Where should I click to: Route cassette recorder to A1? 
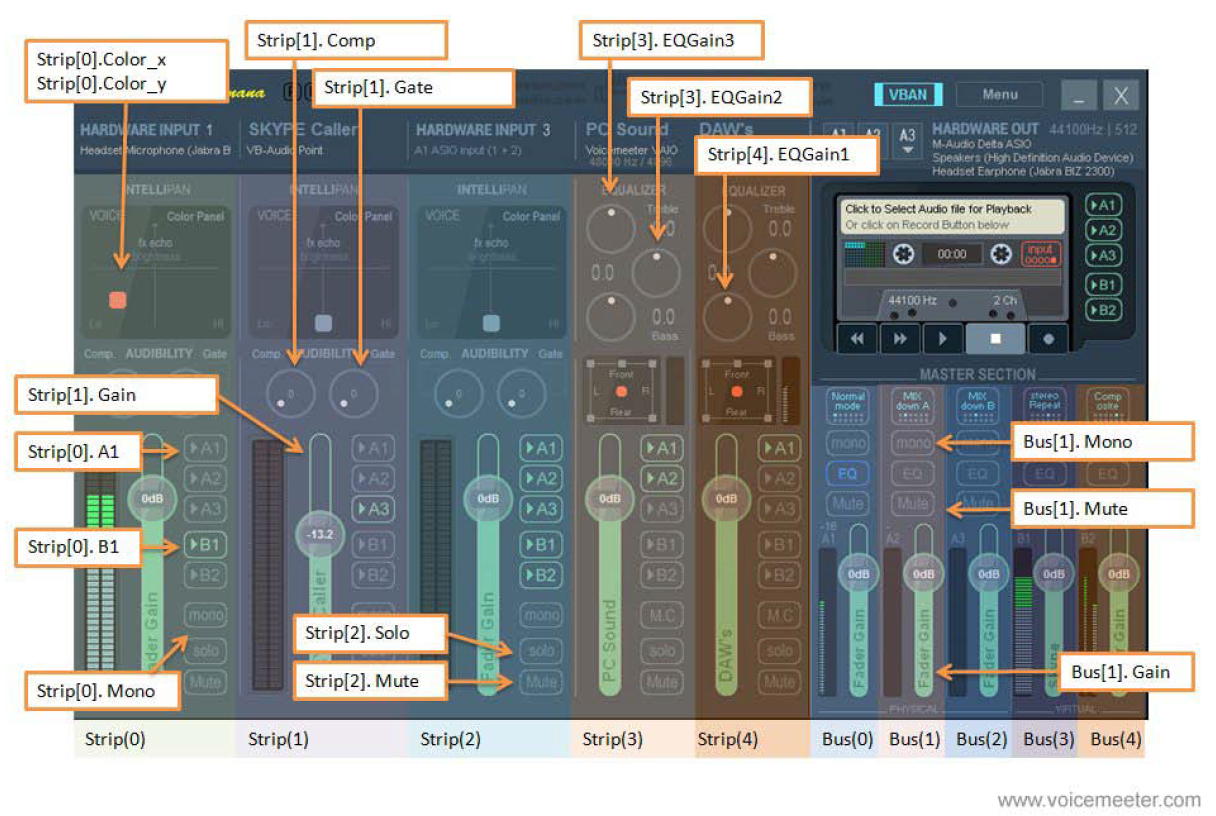[x=1105, y=205]
